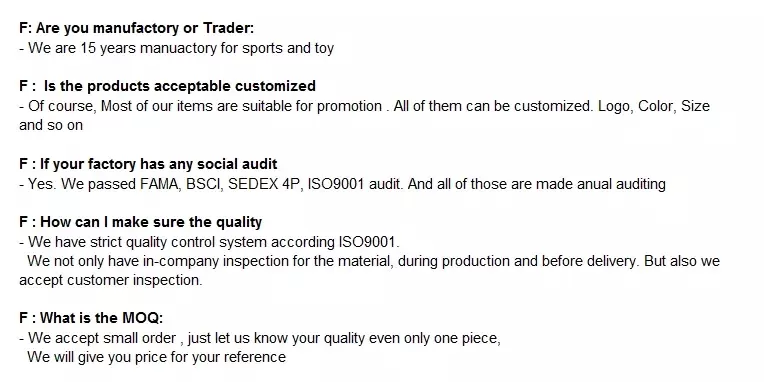764x382 pixels.
Task: Click the '15 years manuactory' answer line
Action: coord(176,48)
